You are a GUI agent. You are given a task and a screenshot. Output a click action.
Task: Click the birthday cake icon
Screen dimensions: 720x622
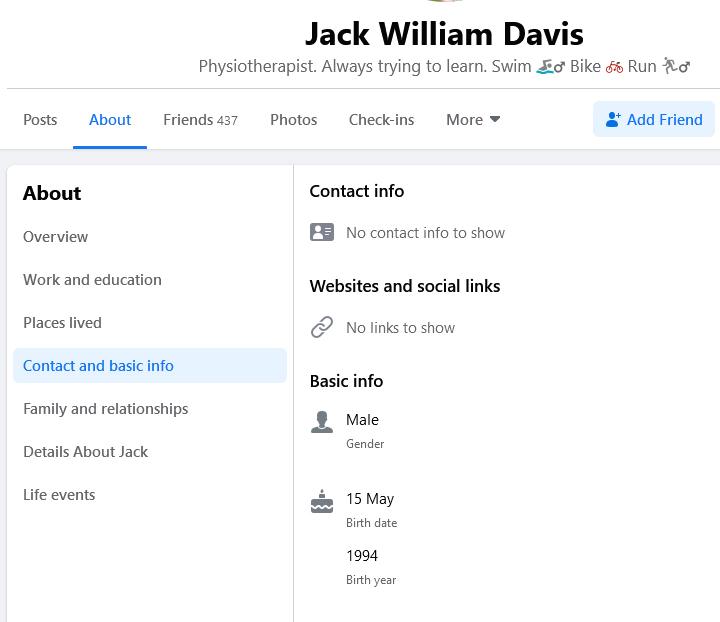pos(322,501)
